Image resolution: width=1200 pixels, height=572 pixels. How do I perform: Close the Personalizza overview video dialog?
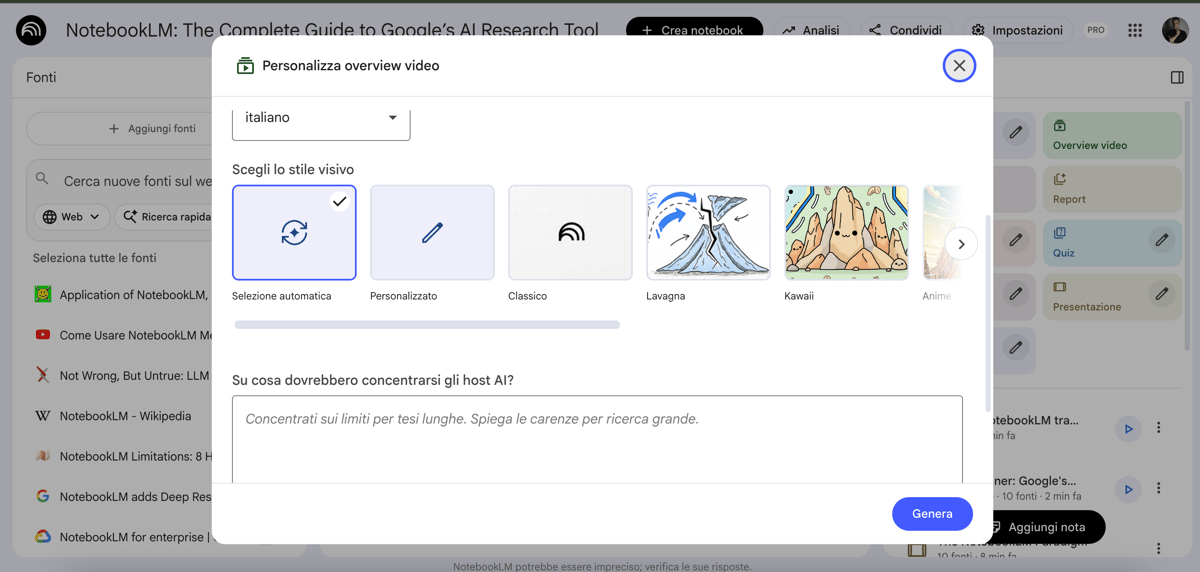(x=958, y=66)
